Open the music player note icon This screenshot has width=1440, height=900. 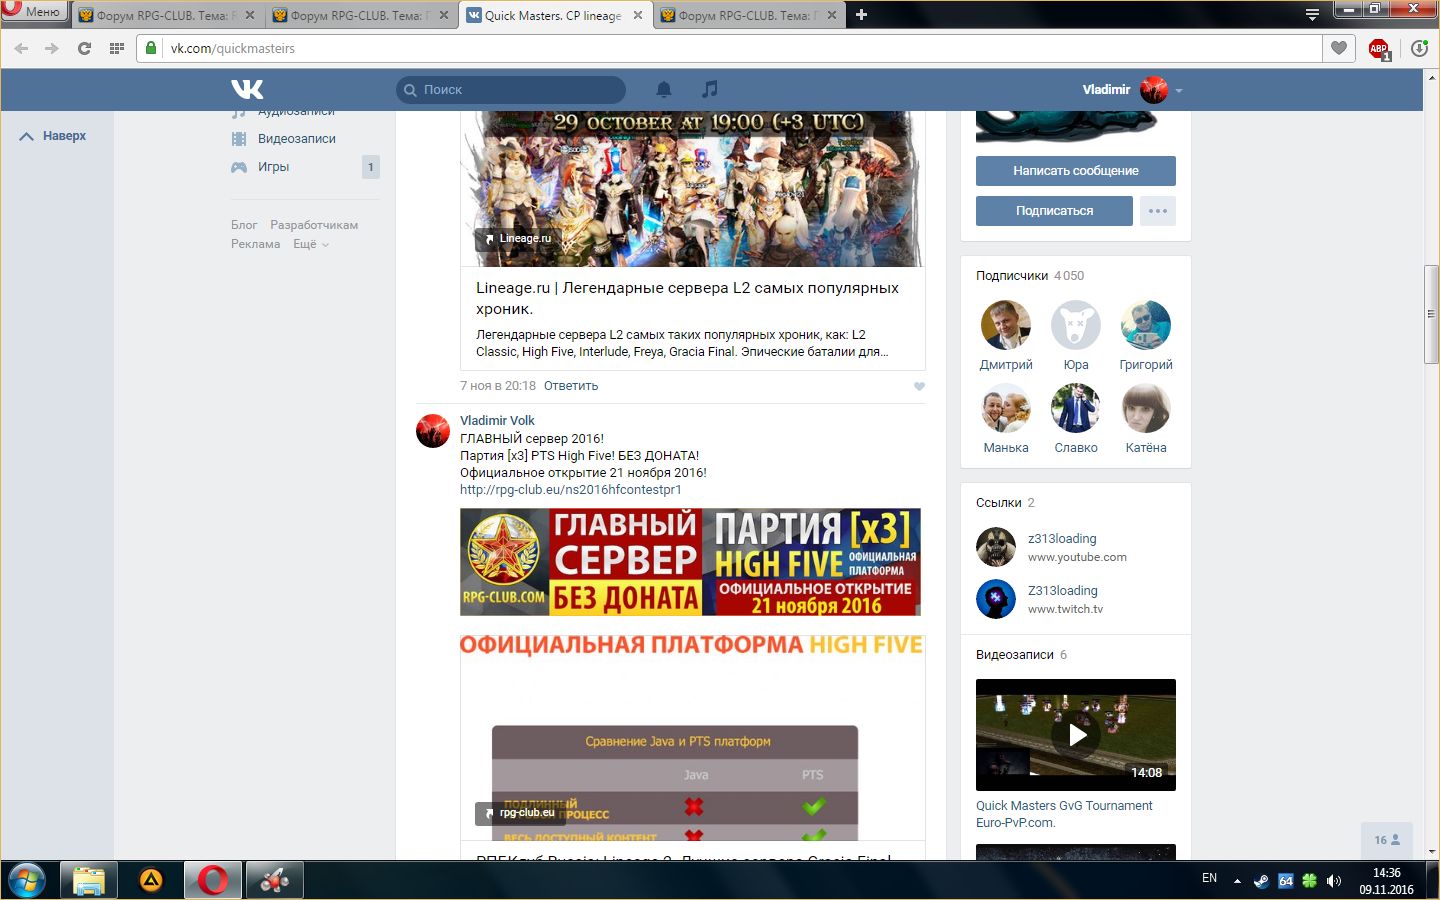[x=709, y=89]
